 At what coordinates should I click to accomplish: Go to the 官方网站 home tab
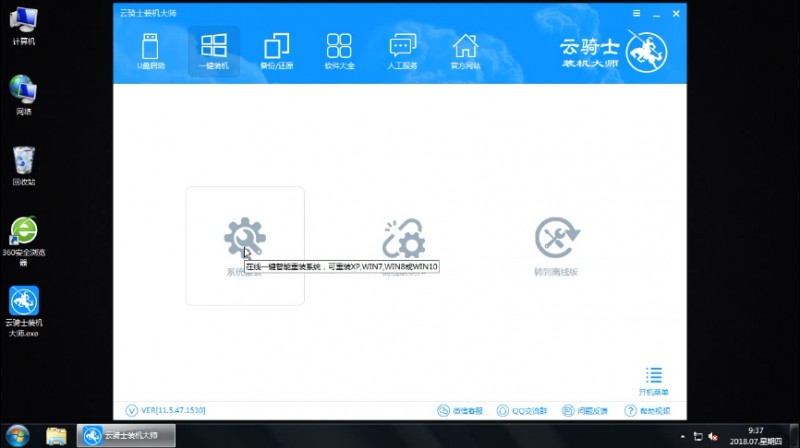click(465, 52)
